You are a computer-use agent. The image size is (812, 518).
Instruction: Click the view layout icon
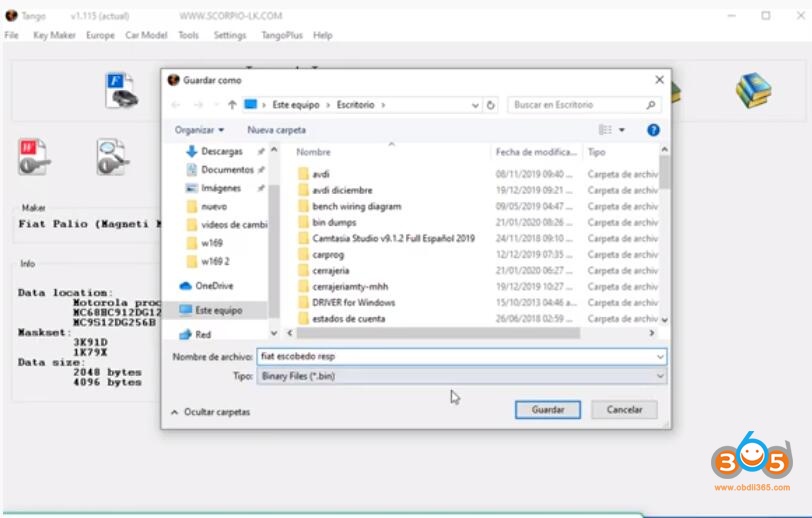point(605,130)
